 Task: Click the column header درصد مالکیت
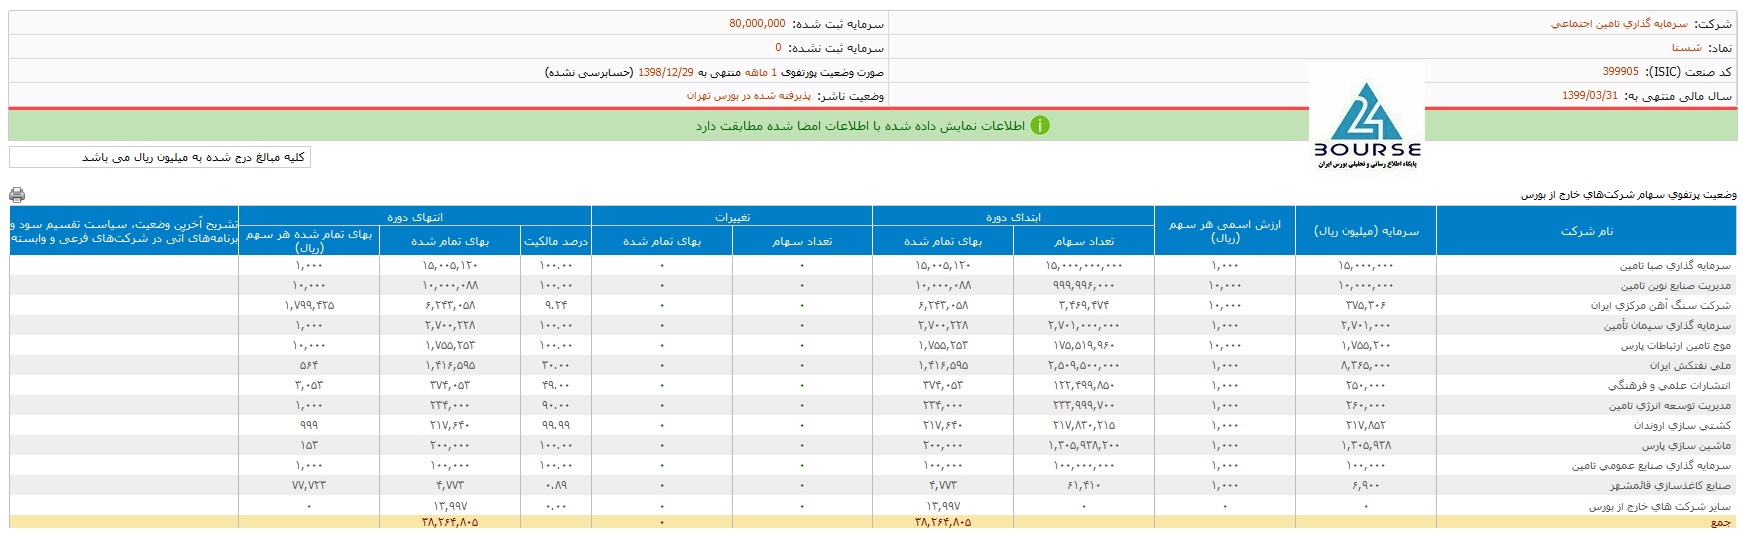click(556, 241)
